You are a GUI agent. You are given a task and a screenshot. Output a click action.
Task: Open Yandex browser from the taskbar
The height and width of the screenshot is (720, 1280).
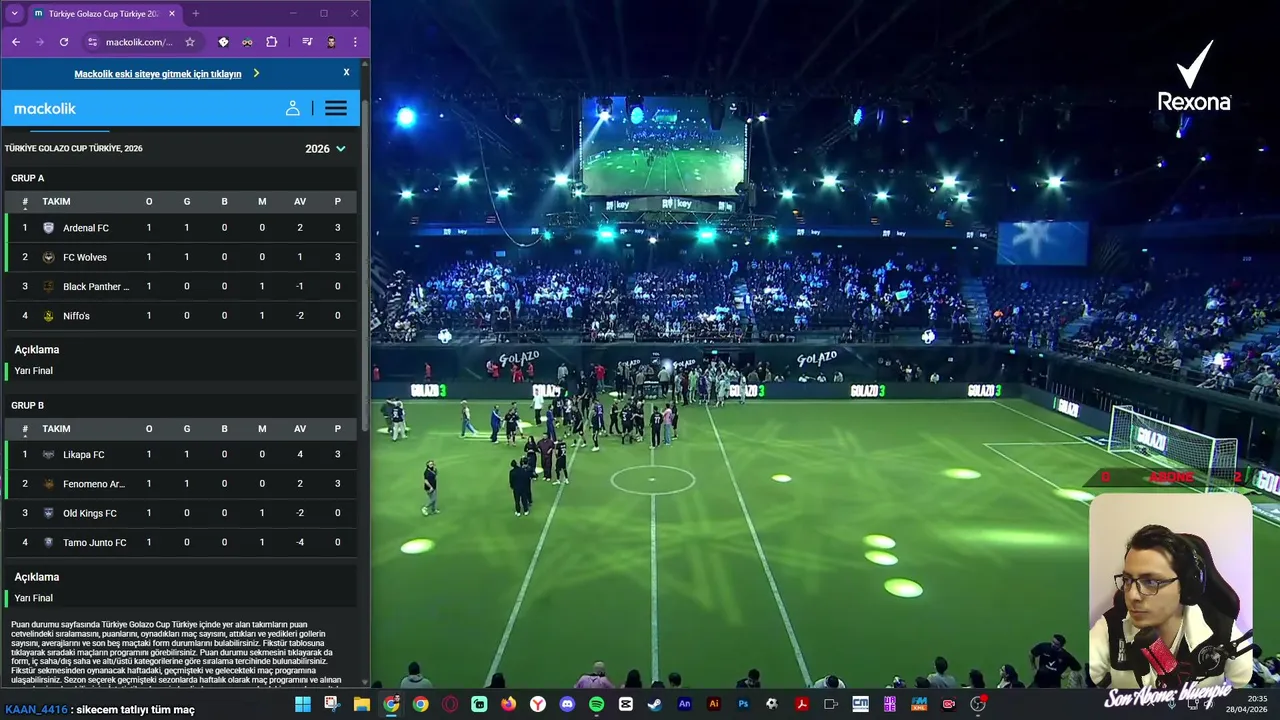(538, 704)
